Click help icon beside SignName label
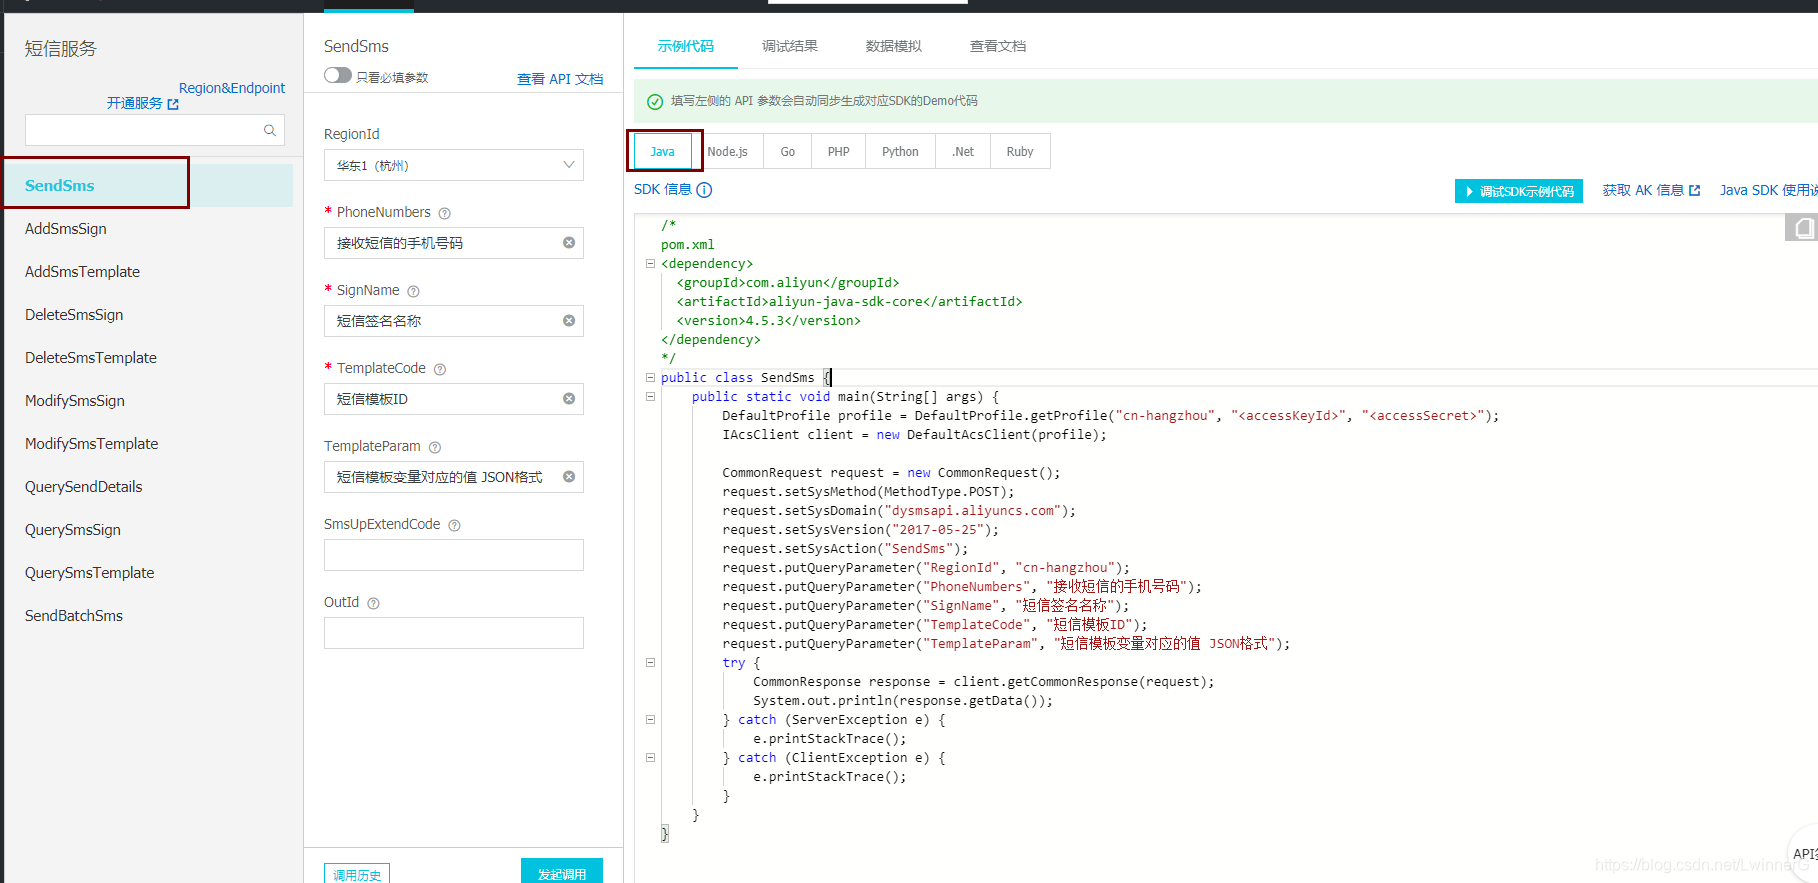Viewport: 1818px width, 883px height. (x=413, y=291)
